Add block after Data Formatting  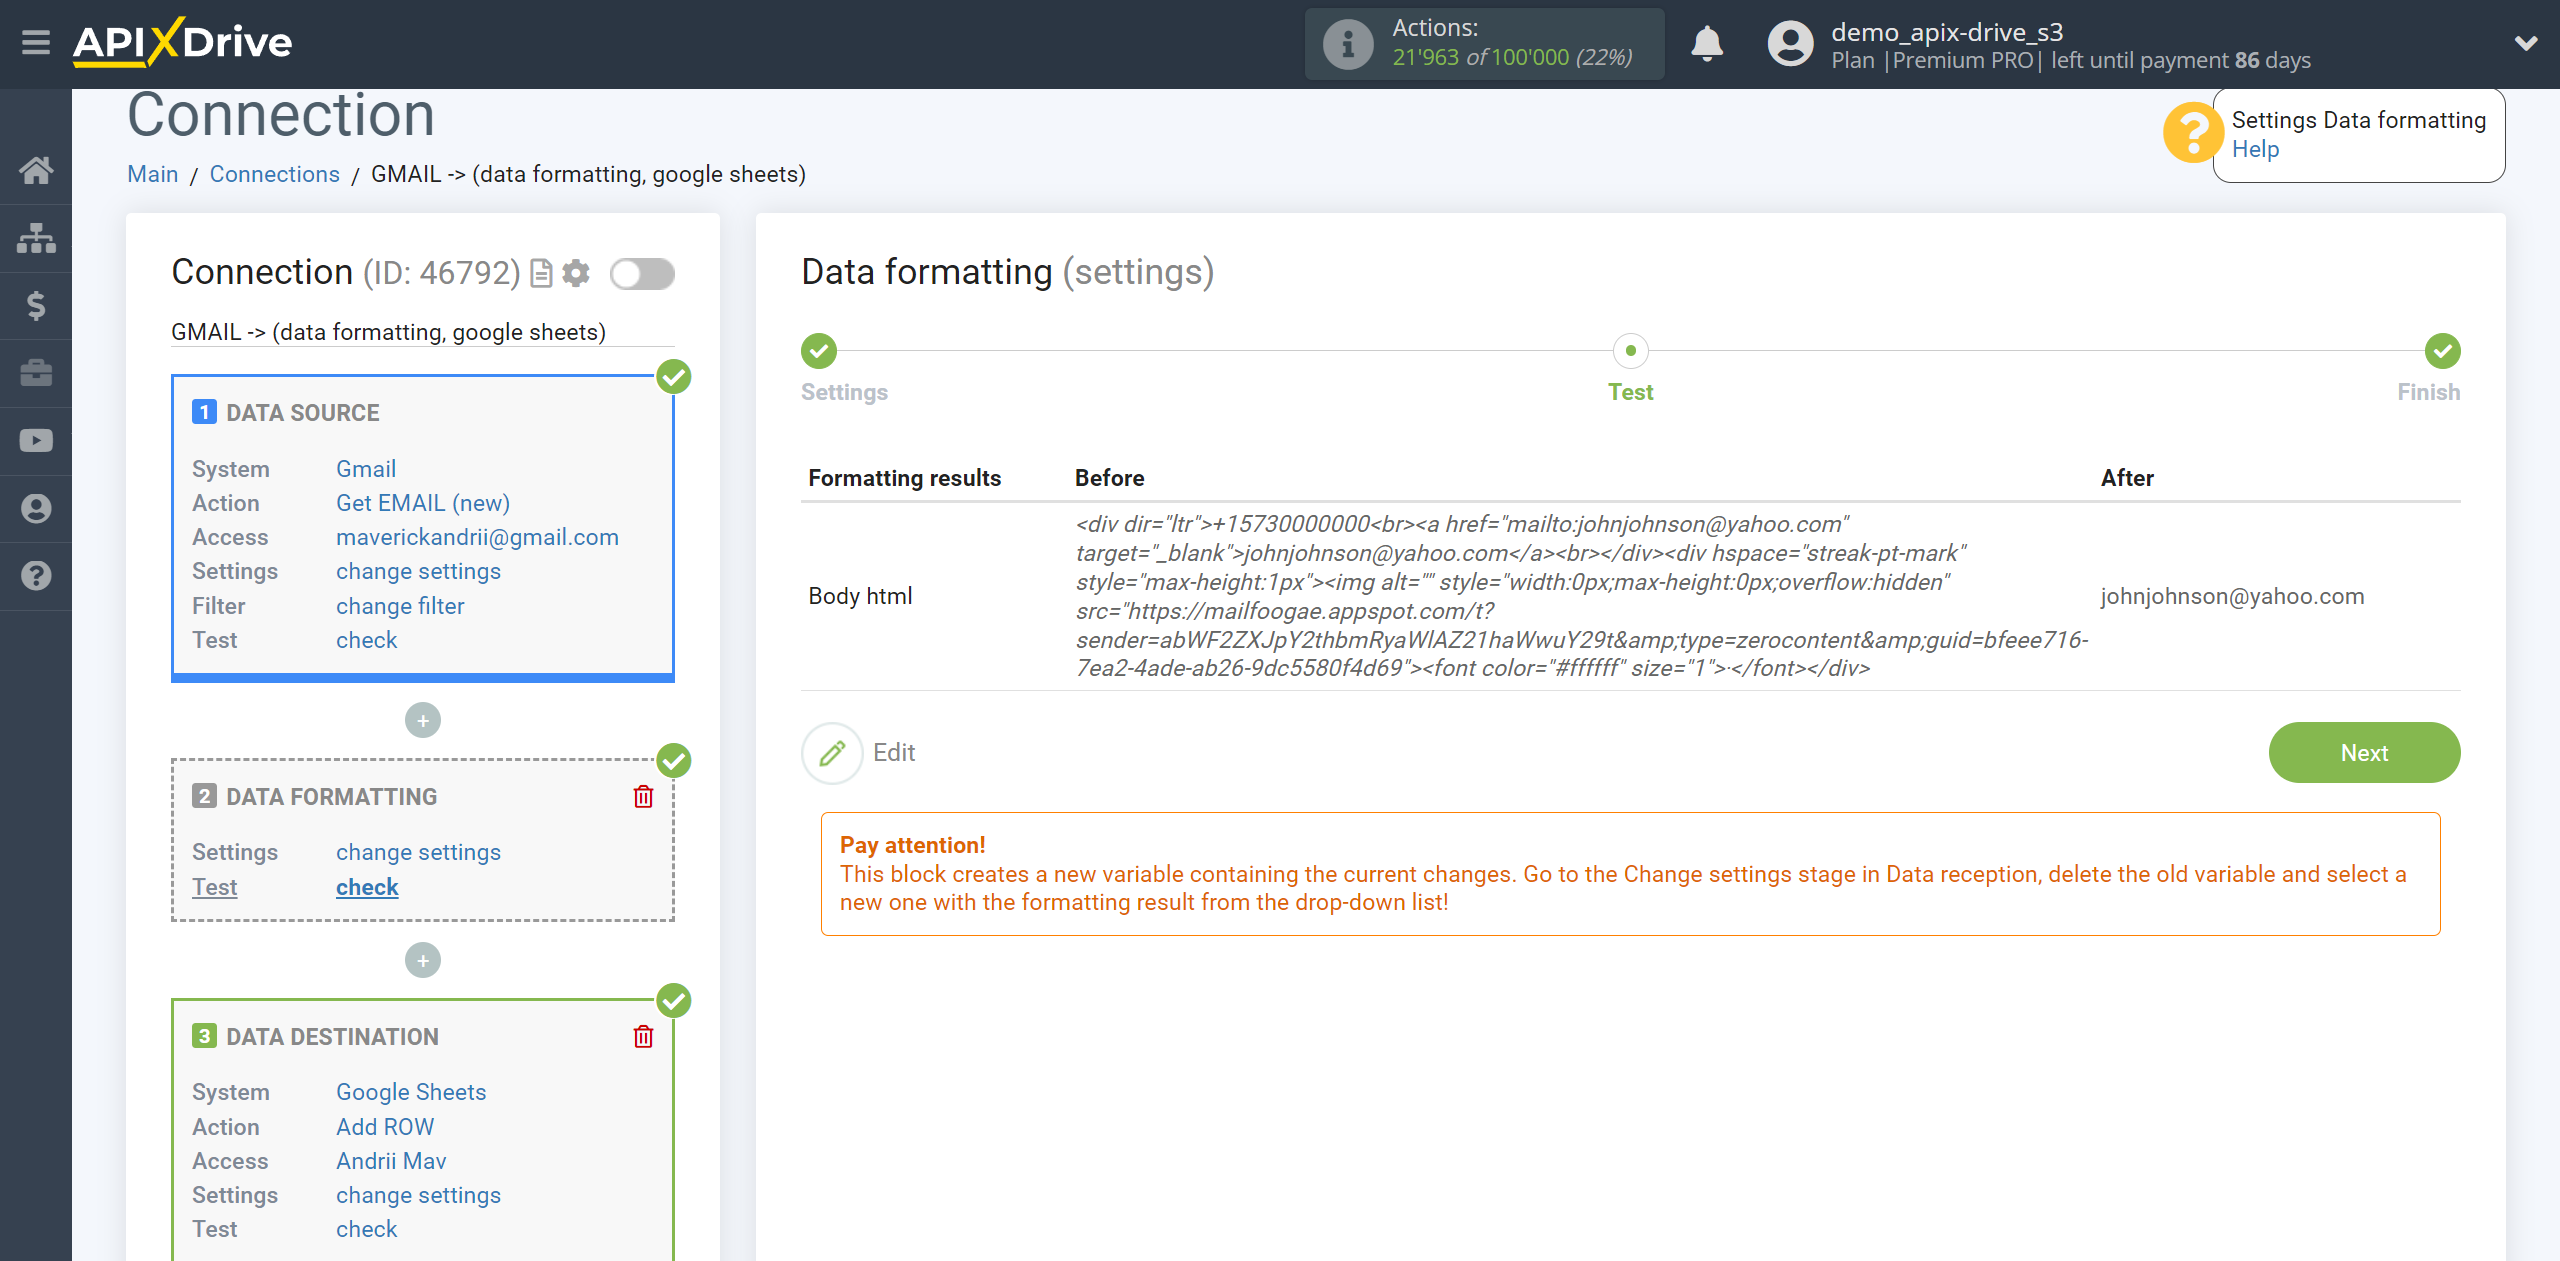pyautogui.click(x=423, y=960)
